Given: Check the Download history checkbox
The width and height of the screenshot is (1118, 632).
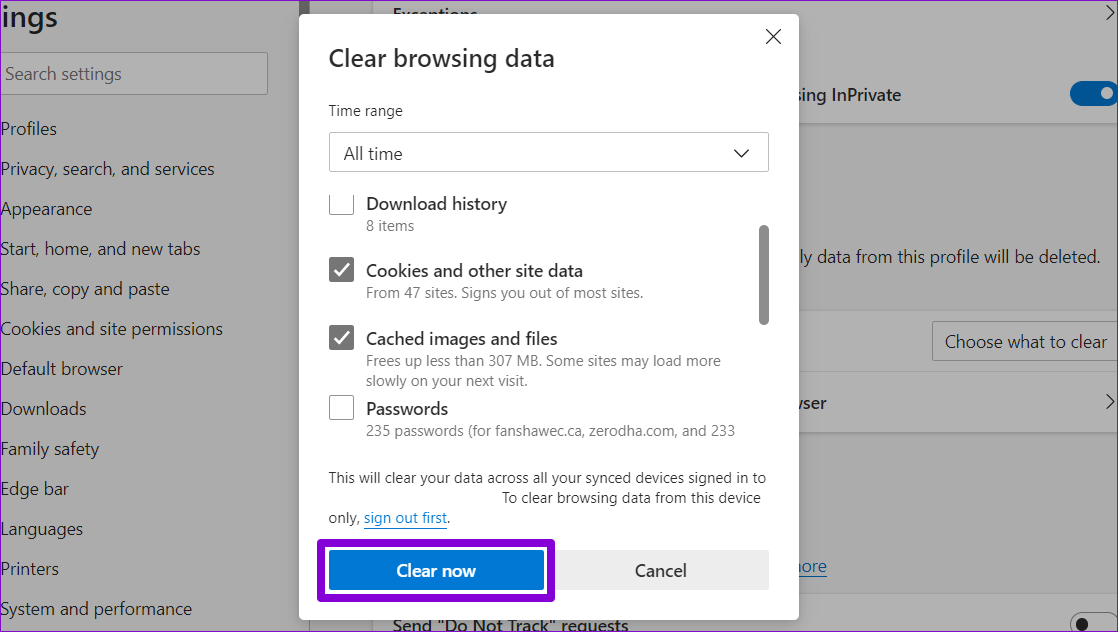Looking at the screenshot, I should point(342,204).
